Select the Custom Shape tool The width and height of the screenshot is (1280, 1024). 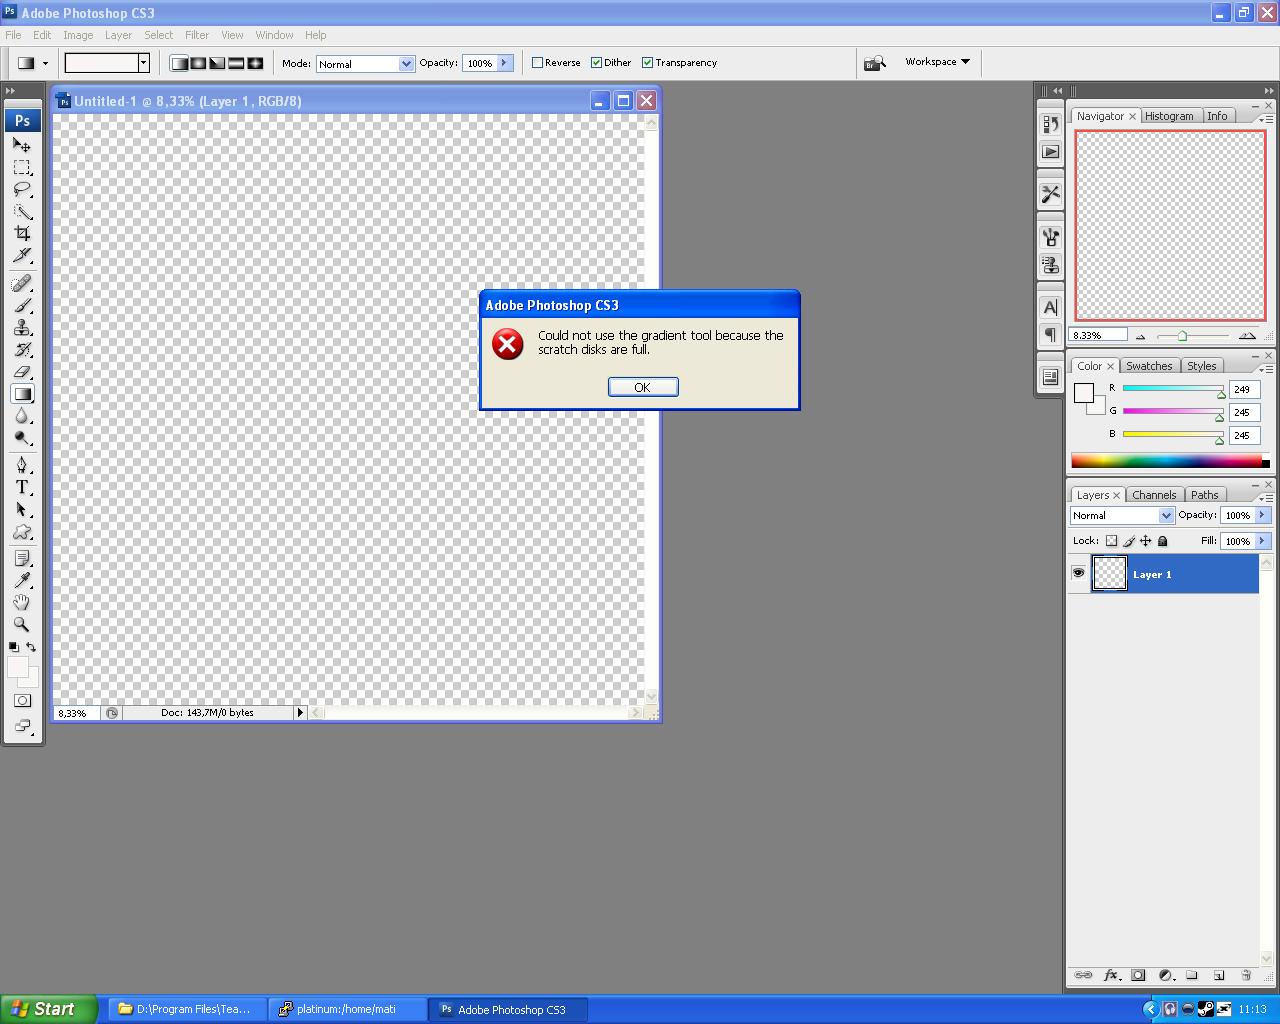pyautogui.click(x=21, y=531)
